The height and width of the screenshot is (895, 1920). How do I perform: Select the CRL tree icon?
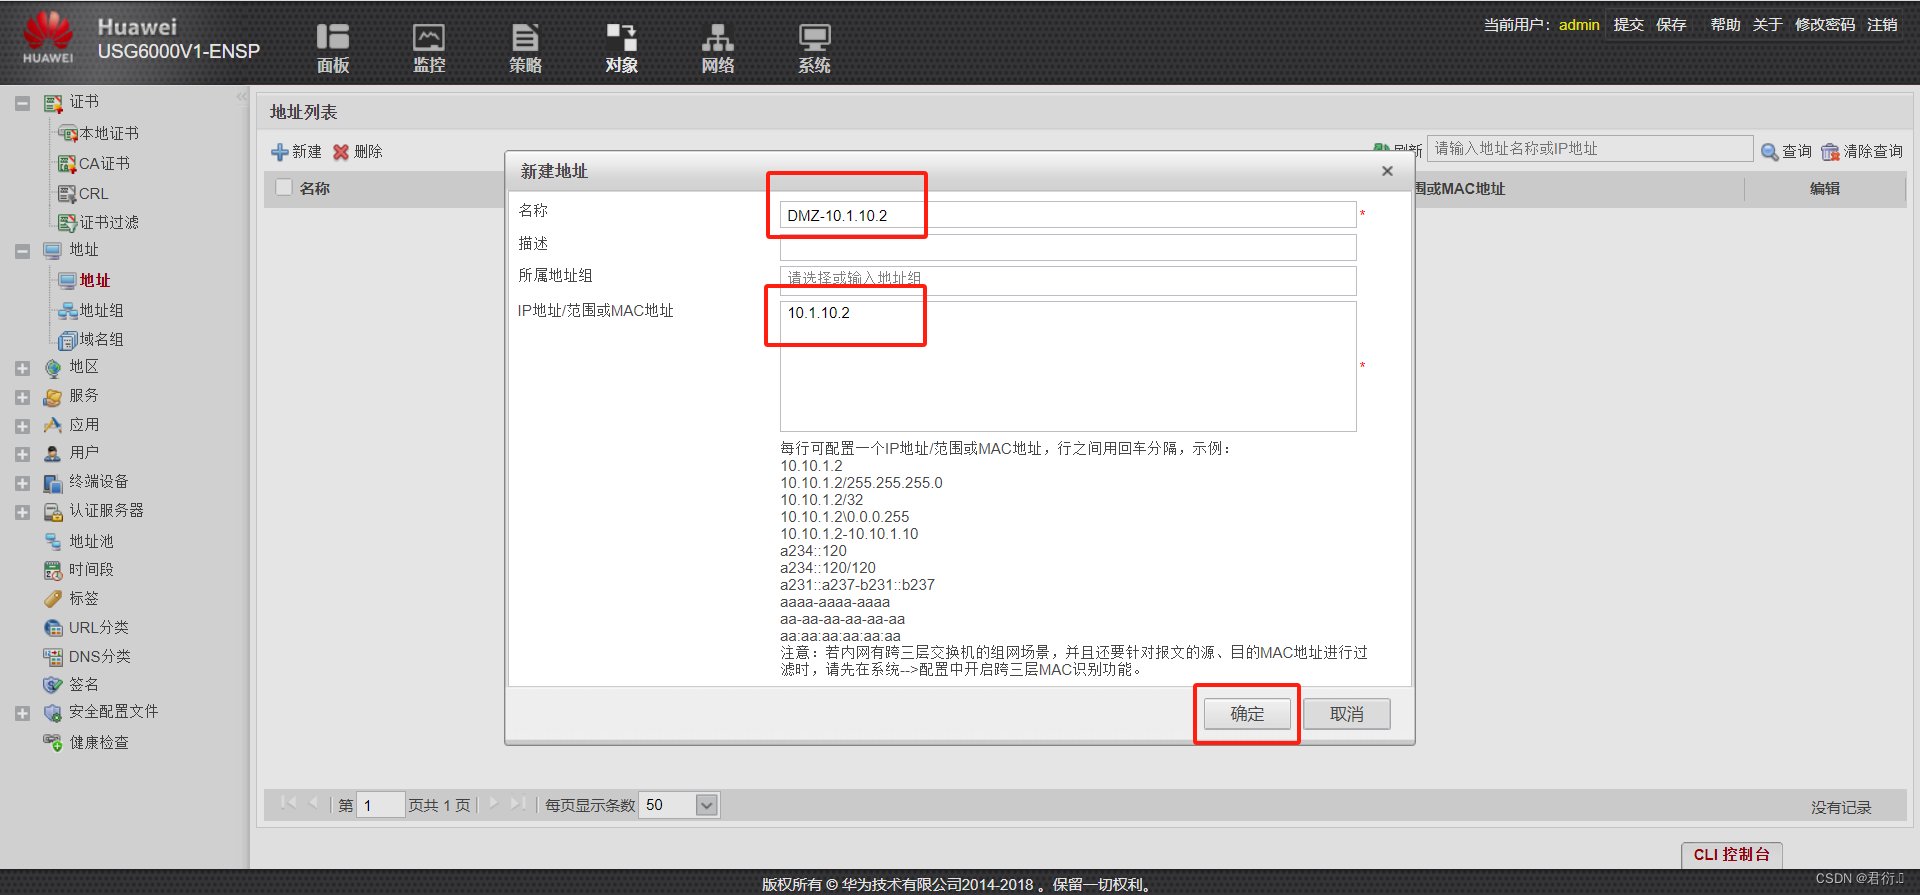[67, 193]
